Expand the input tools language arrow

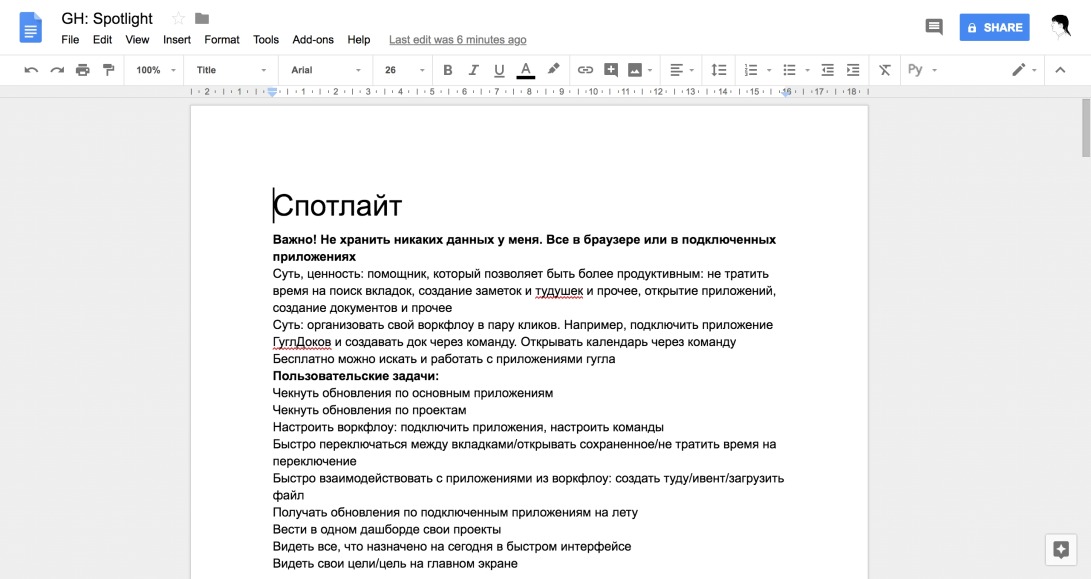[934, 70]
